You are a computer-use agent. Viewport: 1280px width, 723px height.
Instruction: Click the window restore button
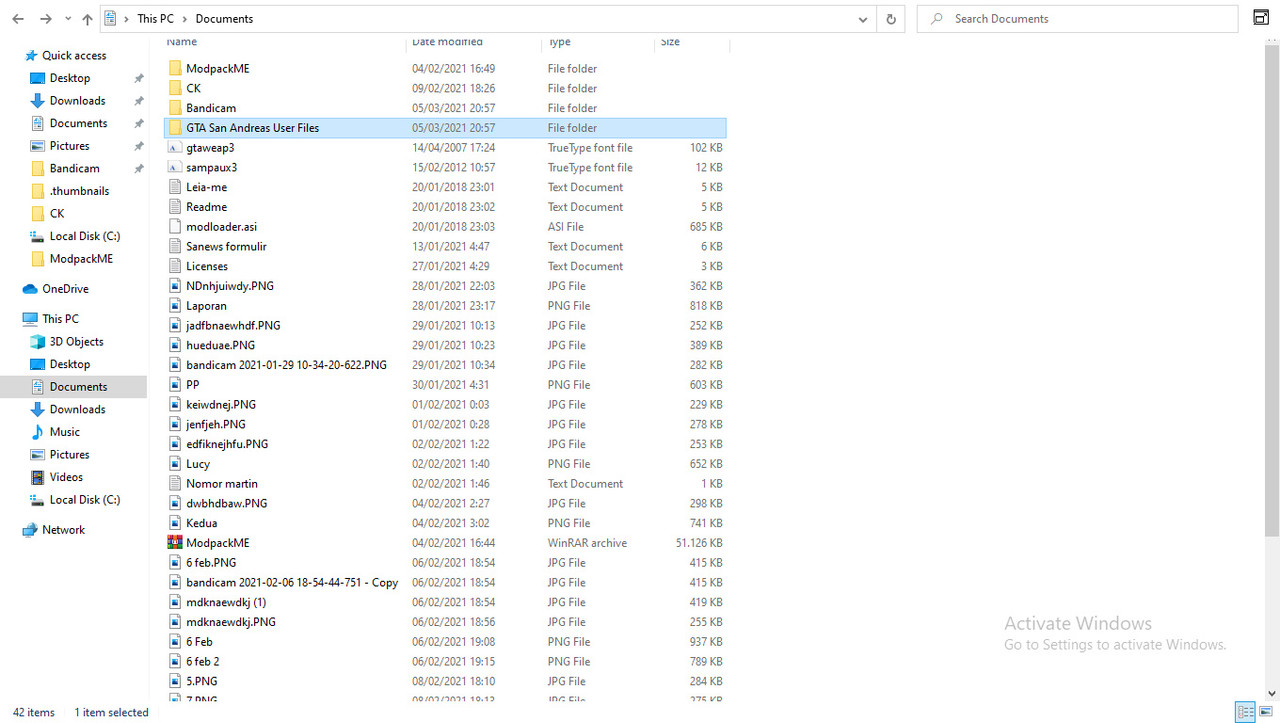(x=1261, y=17)
